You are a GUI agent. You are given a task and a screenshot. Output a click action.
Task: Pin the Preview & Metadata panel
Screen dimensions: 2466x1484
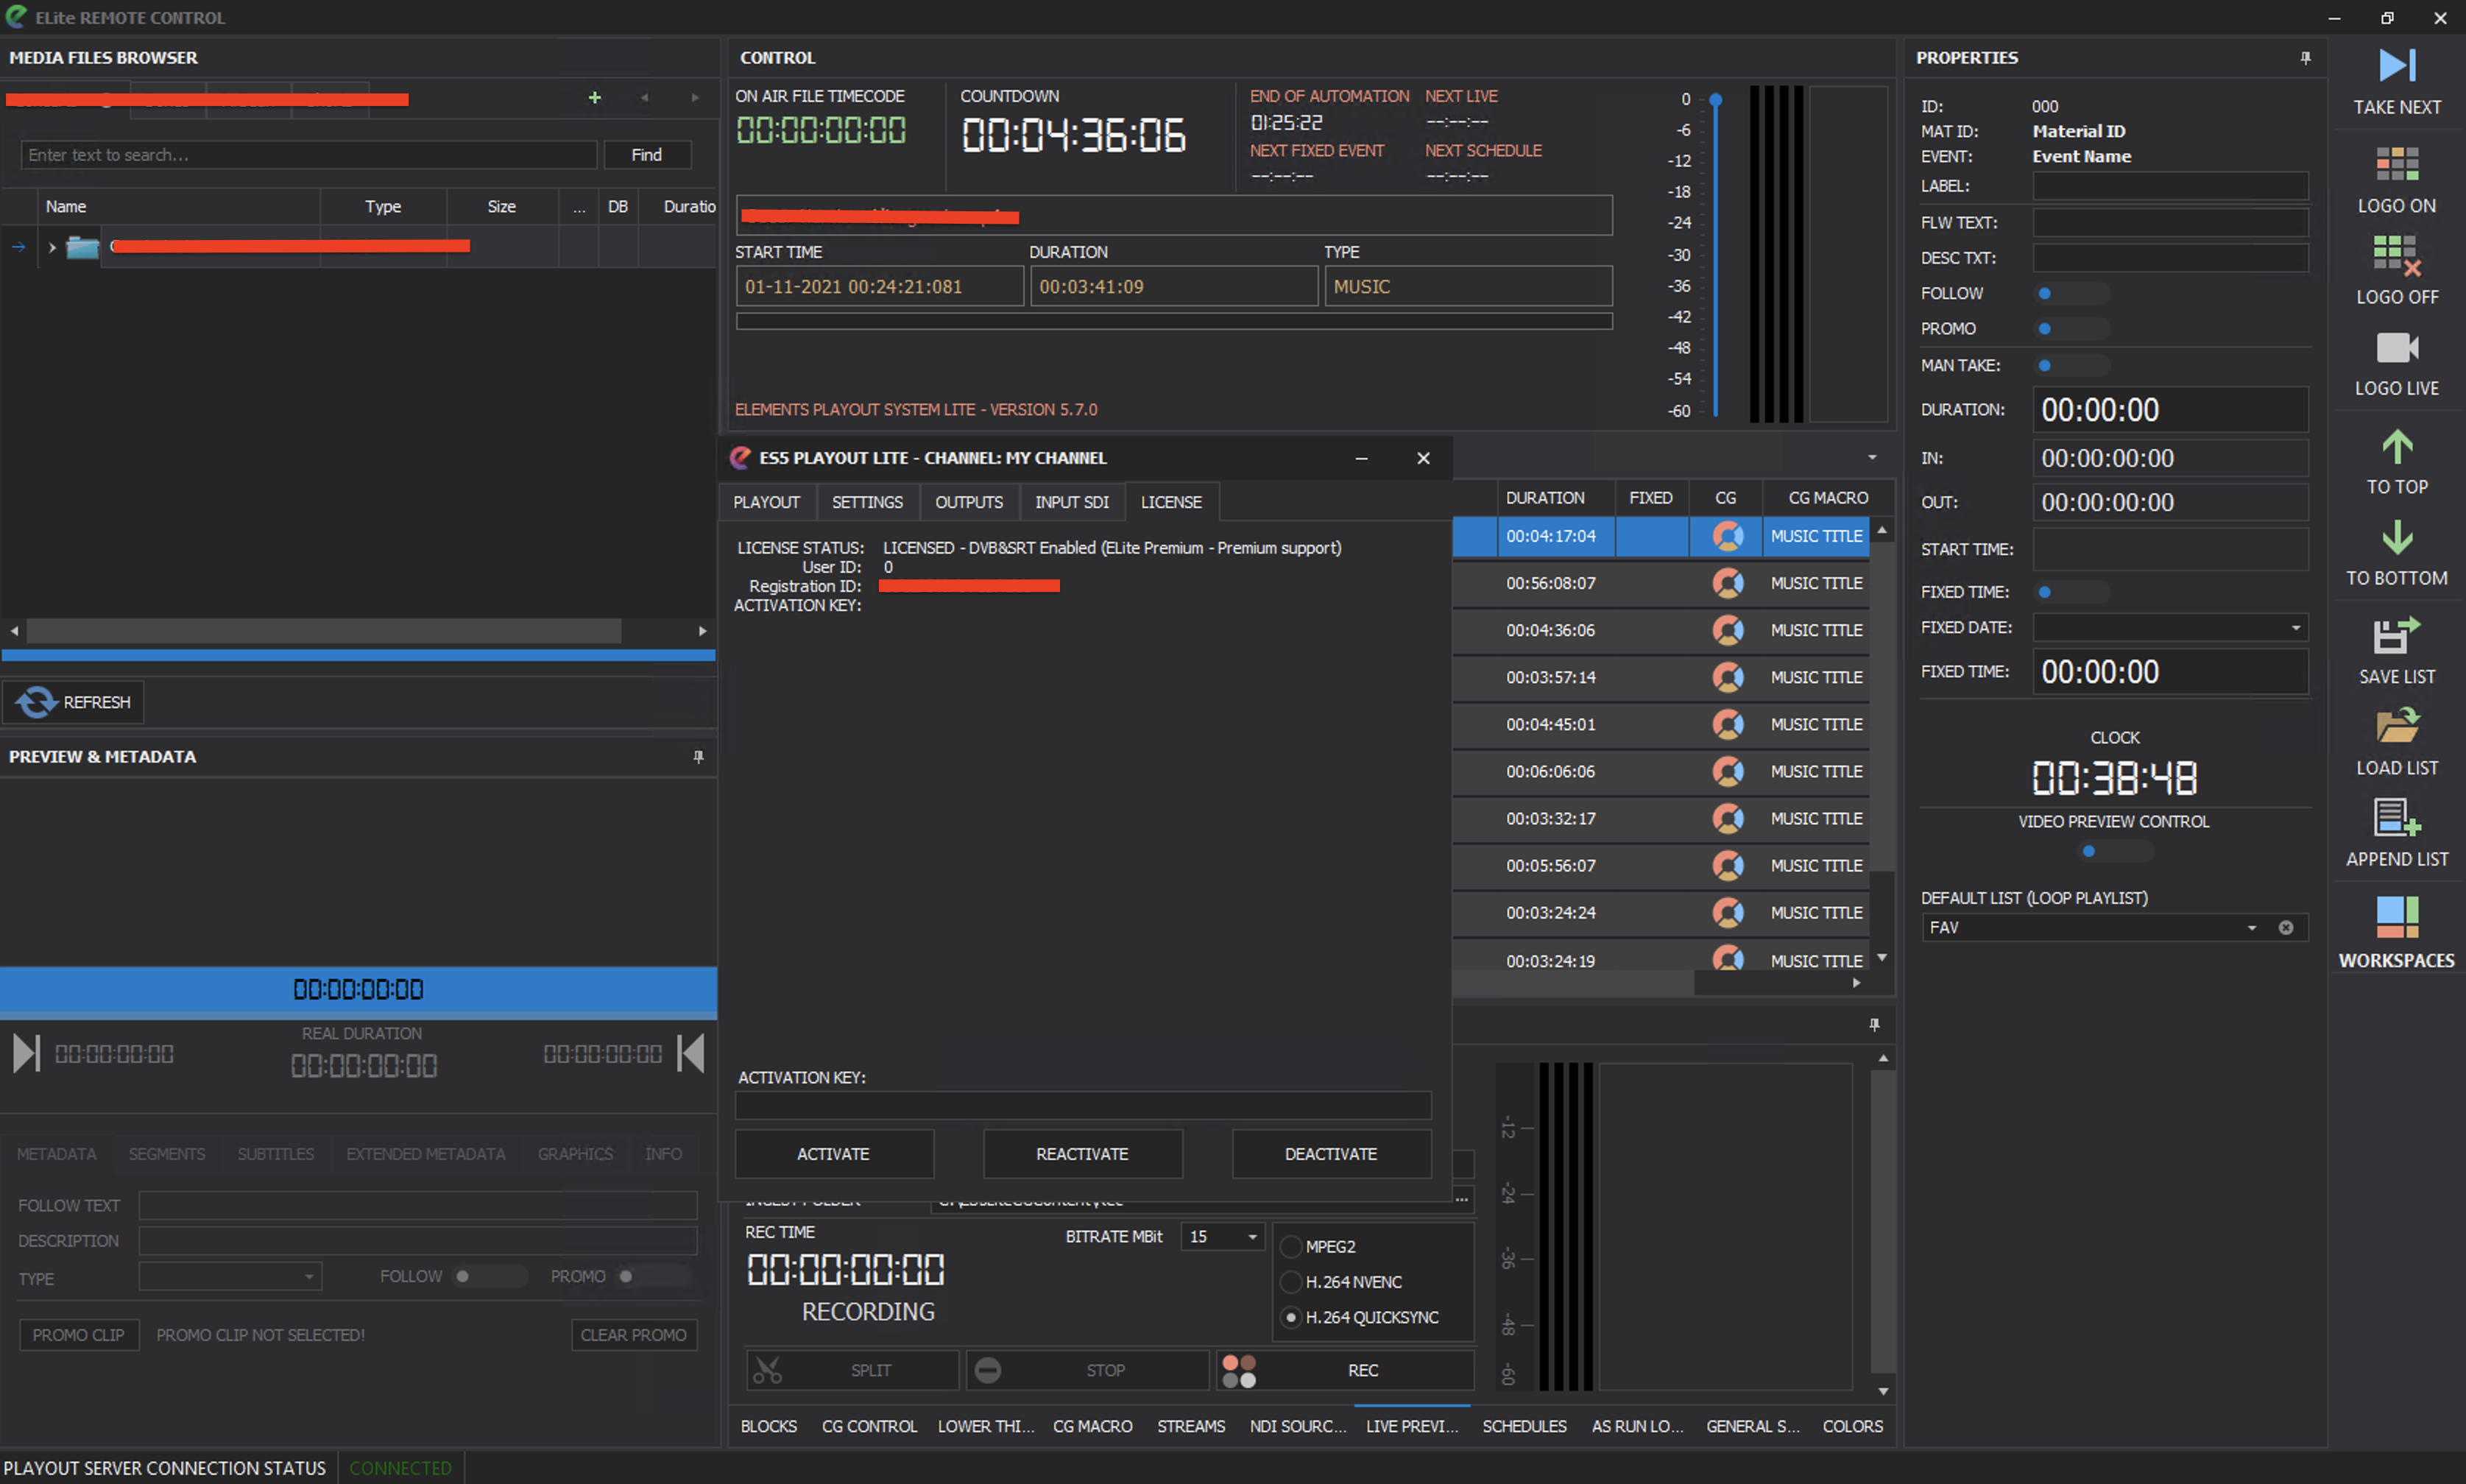[698, 757]
